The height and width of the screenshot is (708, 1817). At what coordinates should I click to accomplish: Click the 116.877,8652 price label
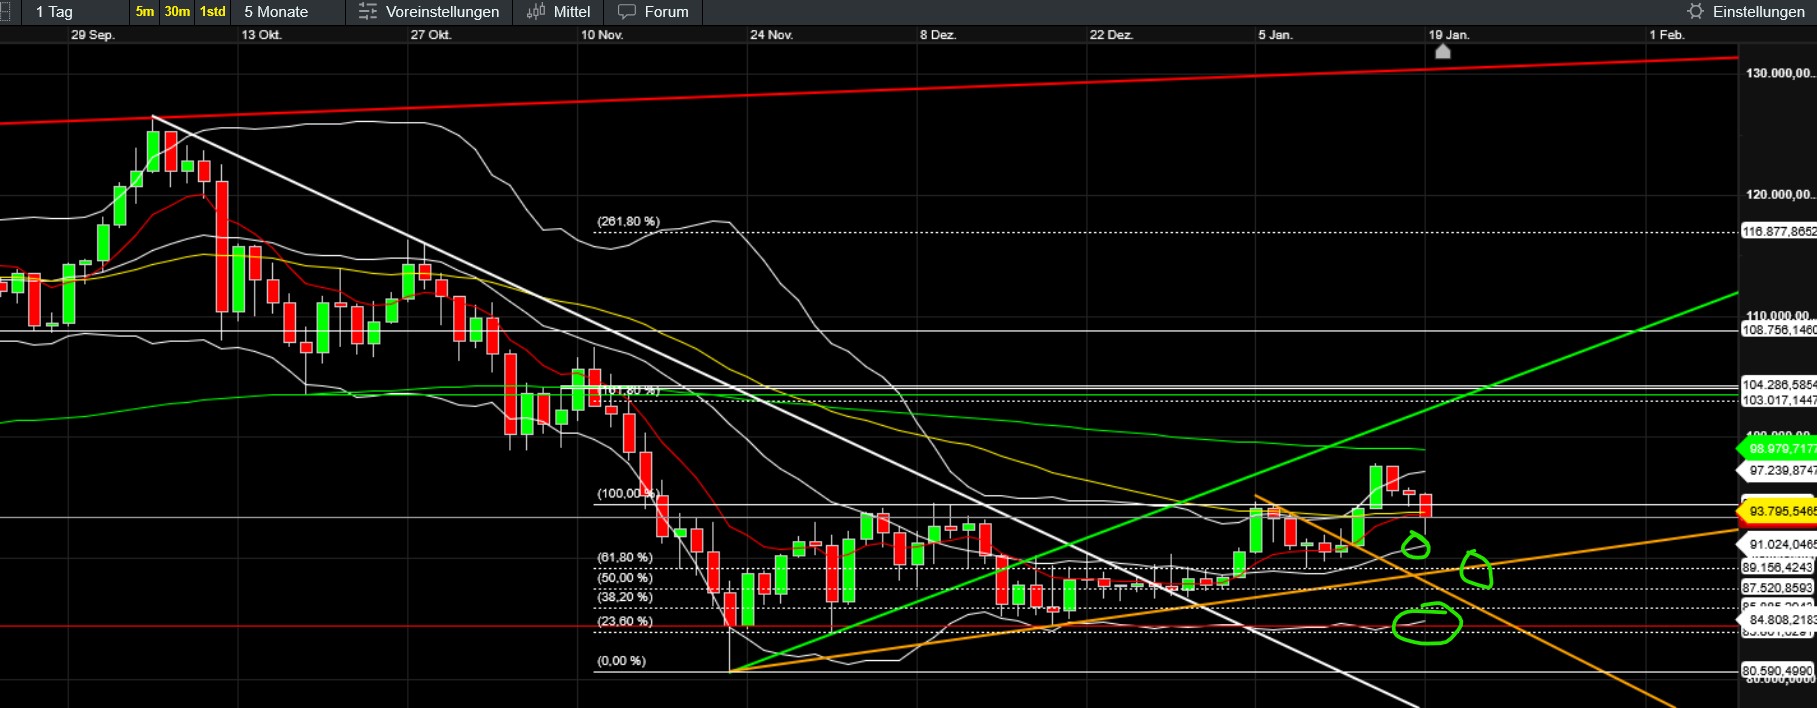[1779, 231]
